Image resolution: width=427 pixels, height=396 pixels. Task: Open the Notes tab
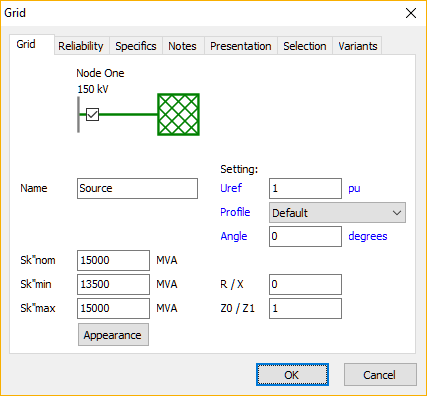[x=182, y=46]
